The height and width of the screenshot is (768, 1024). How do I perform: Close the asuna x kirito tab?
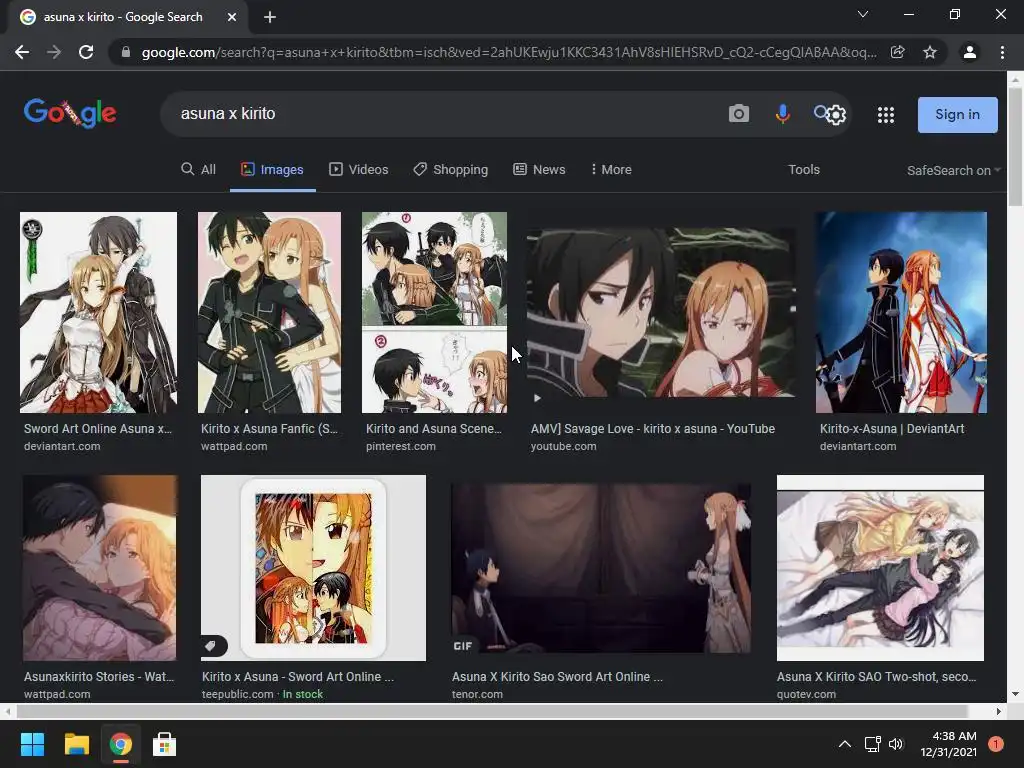(232, 17)
